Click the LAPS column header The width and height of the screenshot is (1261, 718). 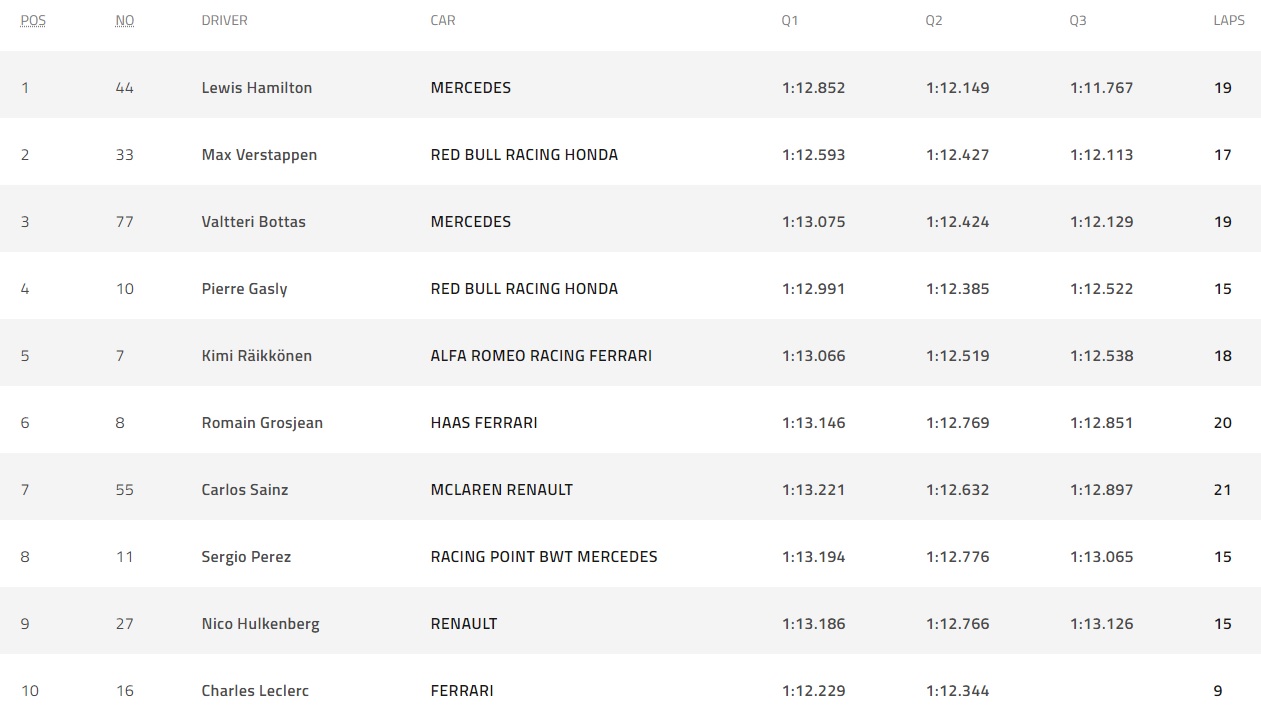pos(1229,20)
